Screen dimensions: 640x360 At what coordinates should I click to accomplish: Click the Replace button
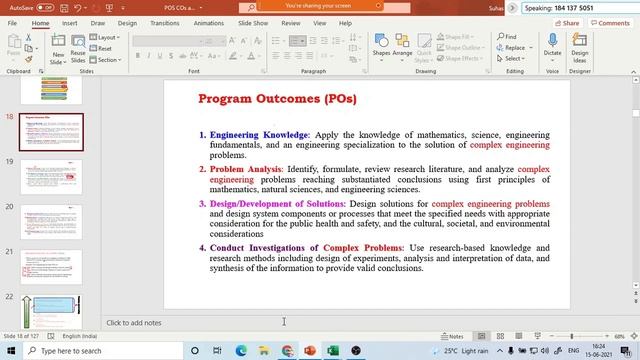[511, 48]
